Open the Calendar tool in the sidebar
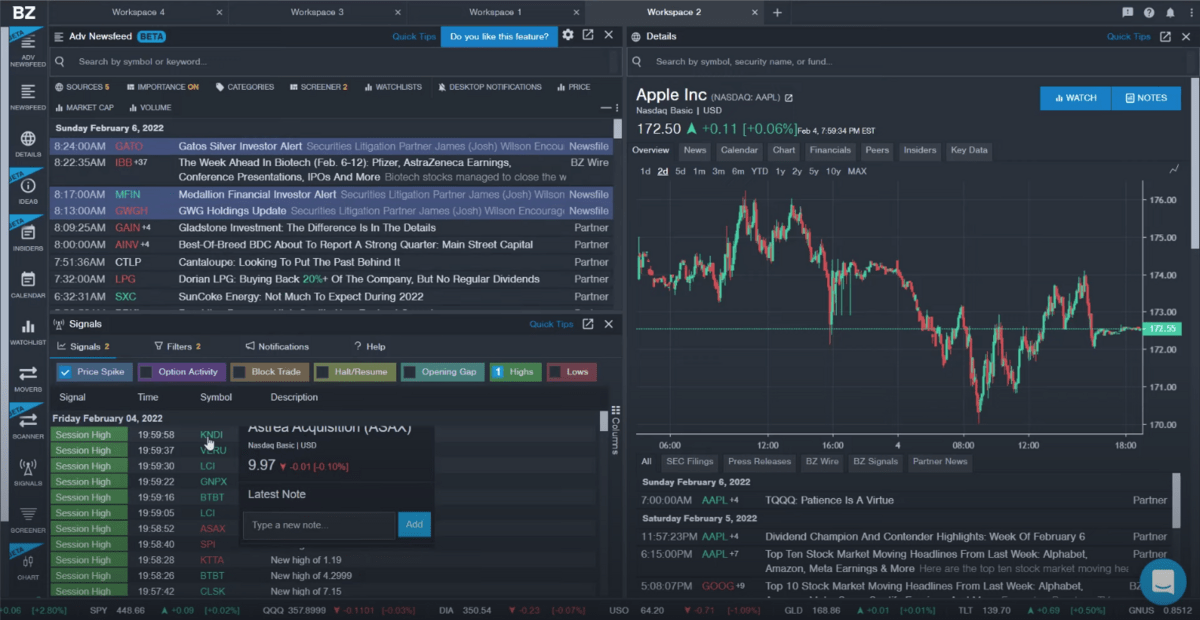1200x620 pixels. coord(28,285)
